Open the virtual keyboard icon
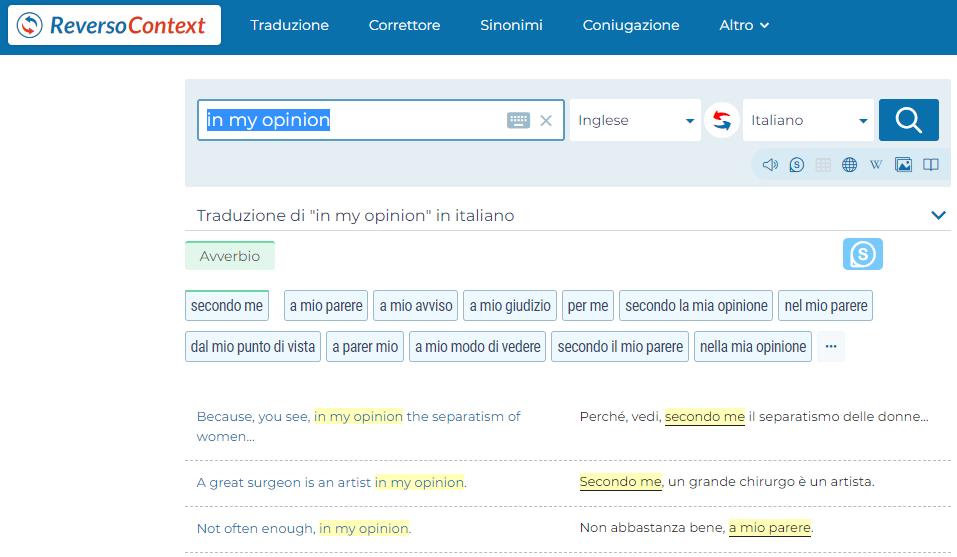The height and width of the screenshot is (557, 957). (x=518, y=121)
